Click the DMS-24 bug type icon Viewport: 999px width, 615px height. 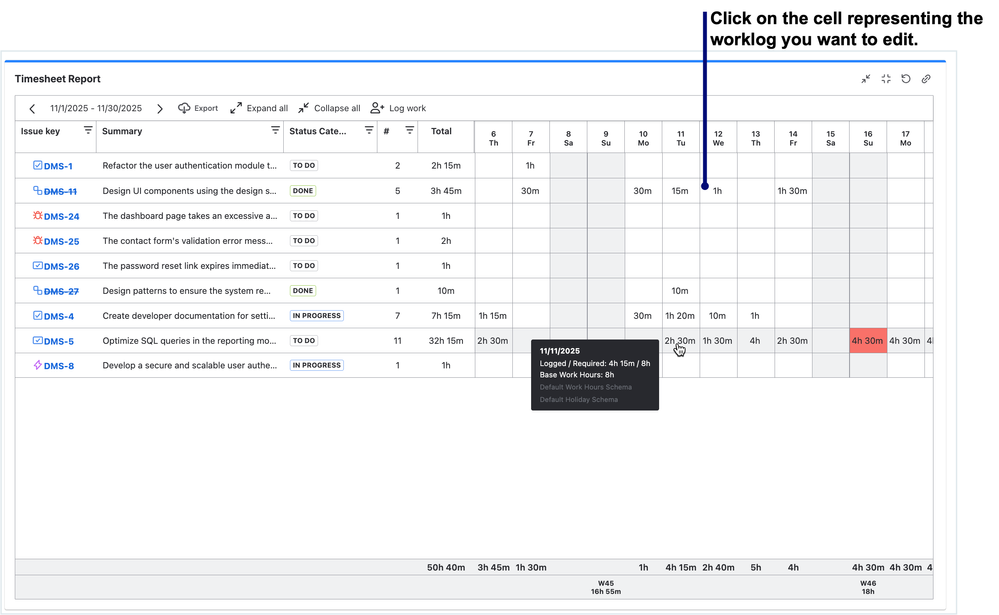38,215
